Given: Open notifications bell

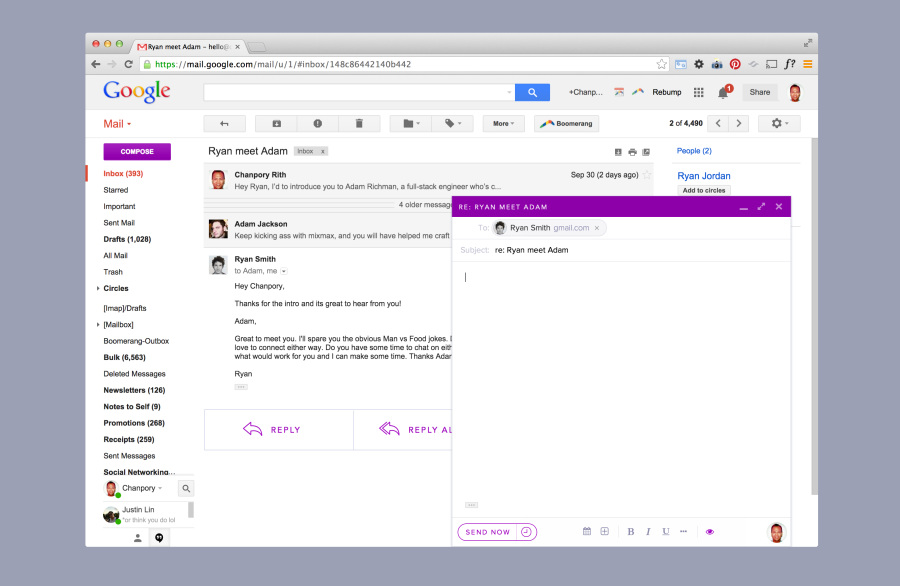Looking at the screenshot, I should (723, 92).
